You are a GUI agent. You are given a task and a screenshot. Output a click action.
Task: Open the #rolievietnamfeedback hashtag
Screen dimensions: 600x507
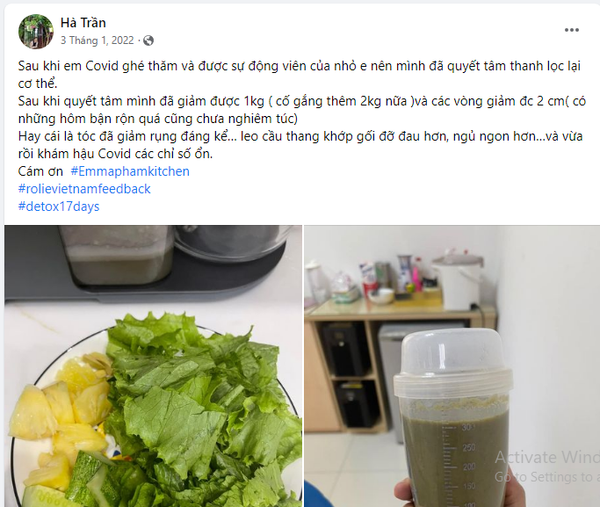coord(85,189)
